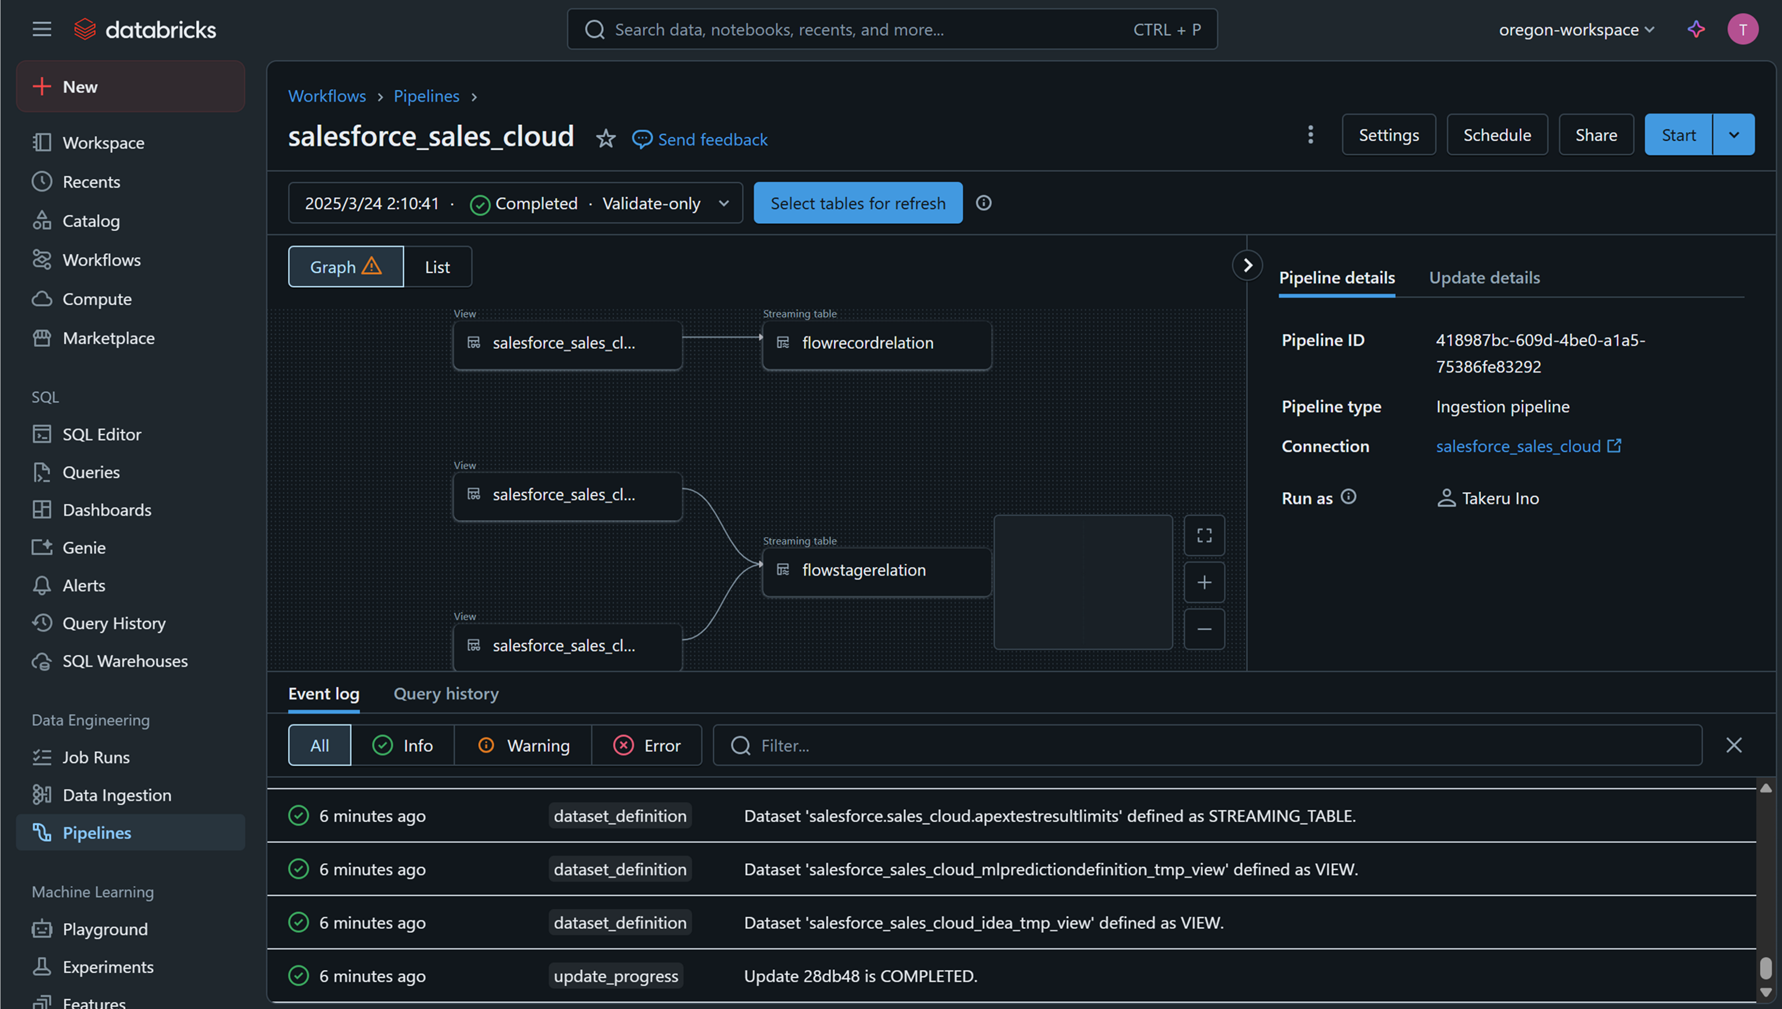Favorite the pipeline with the star icon
The image size is (1782, 1009).
point(606,139)
